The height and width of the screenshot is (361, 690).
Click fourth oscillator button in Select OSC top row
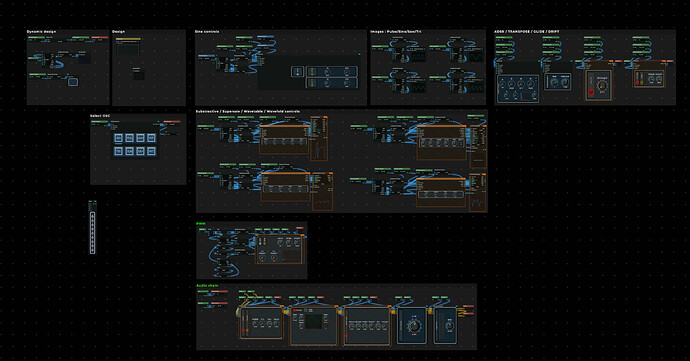coord(151,138)
